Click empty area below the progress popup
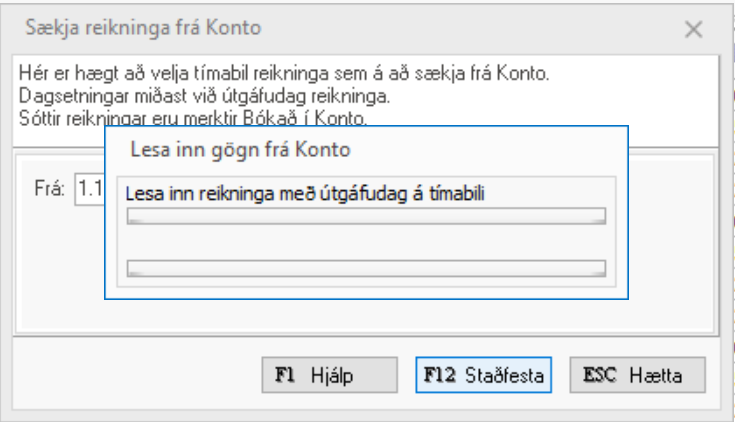735x422 pixels. (367, 318)
